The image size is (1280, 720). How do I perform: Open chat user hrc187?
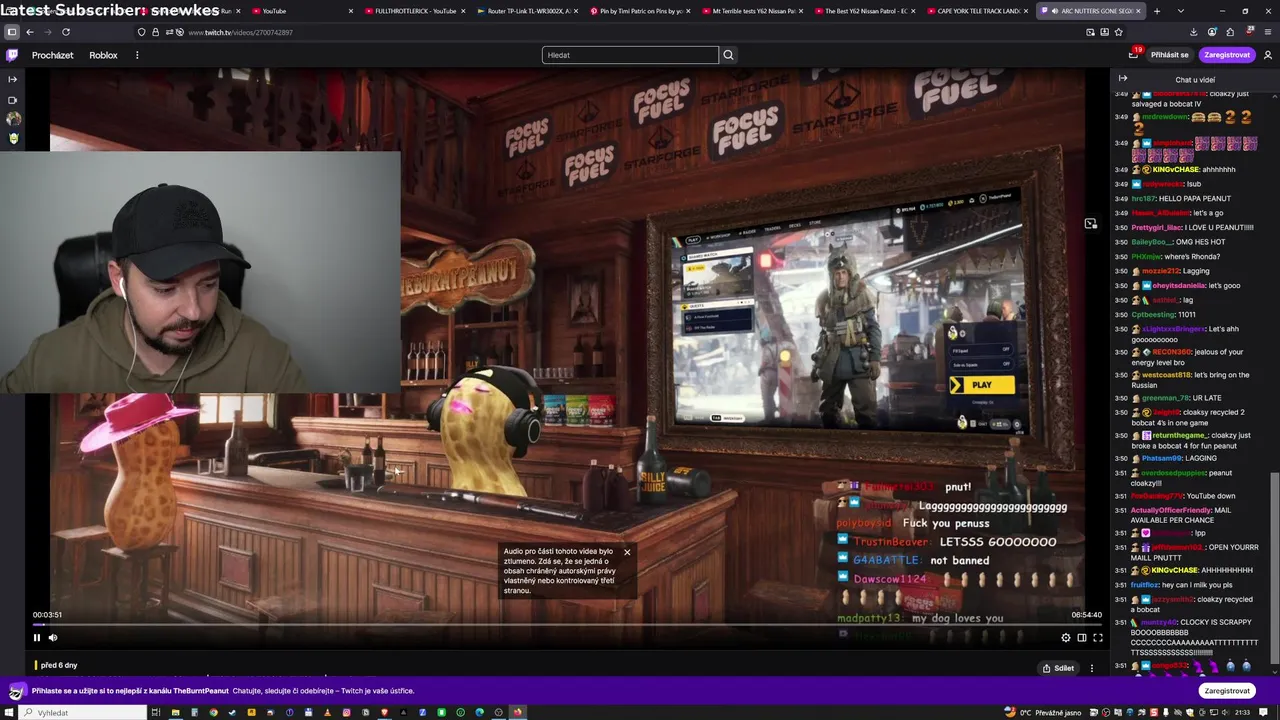(x=1143, y=198)
